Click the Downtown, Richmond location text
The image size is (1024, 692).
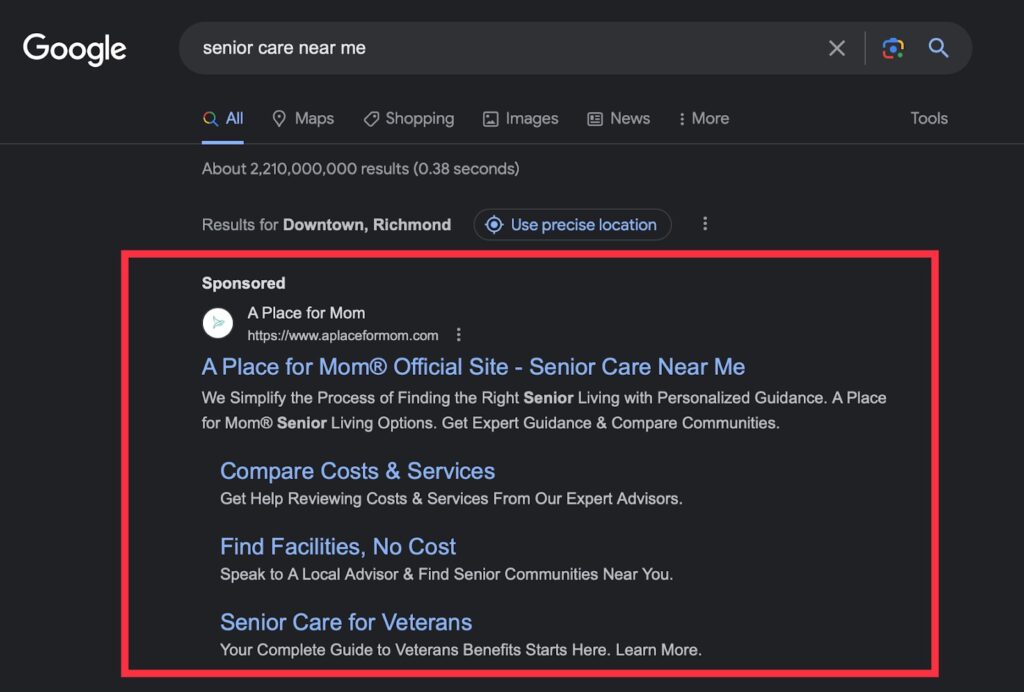(366, 225)
